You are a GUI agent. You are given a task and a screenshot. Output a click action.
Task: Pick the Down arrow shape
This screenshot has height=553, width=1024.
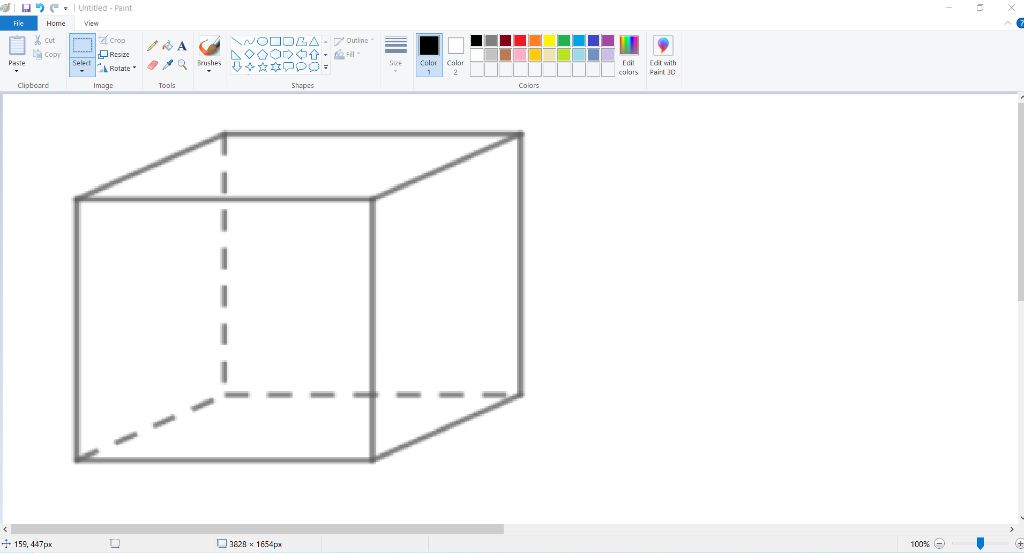[236, 67]
